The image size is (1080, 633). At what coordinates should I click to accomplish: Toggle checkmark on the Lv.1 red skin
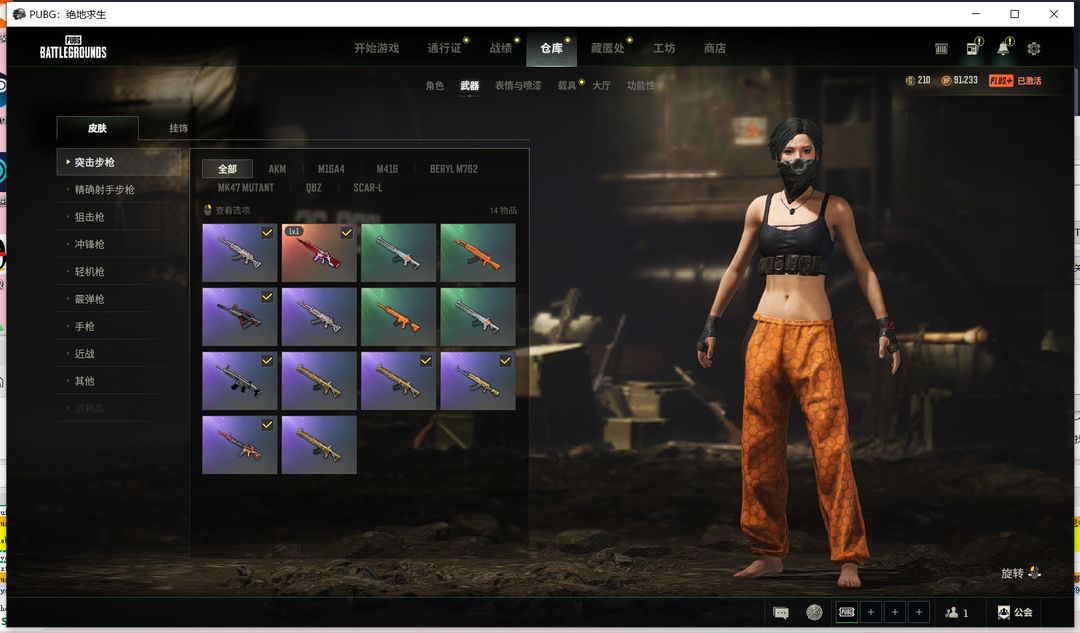coord(346,233)
